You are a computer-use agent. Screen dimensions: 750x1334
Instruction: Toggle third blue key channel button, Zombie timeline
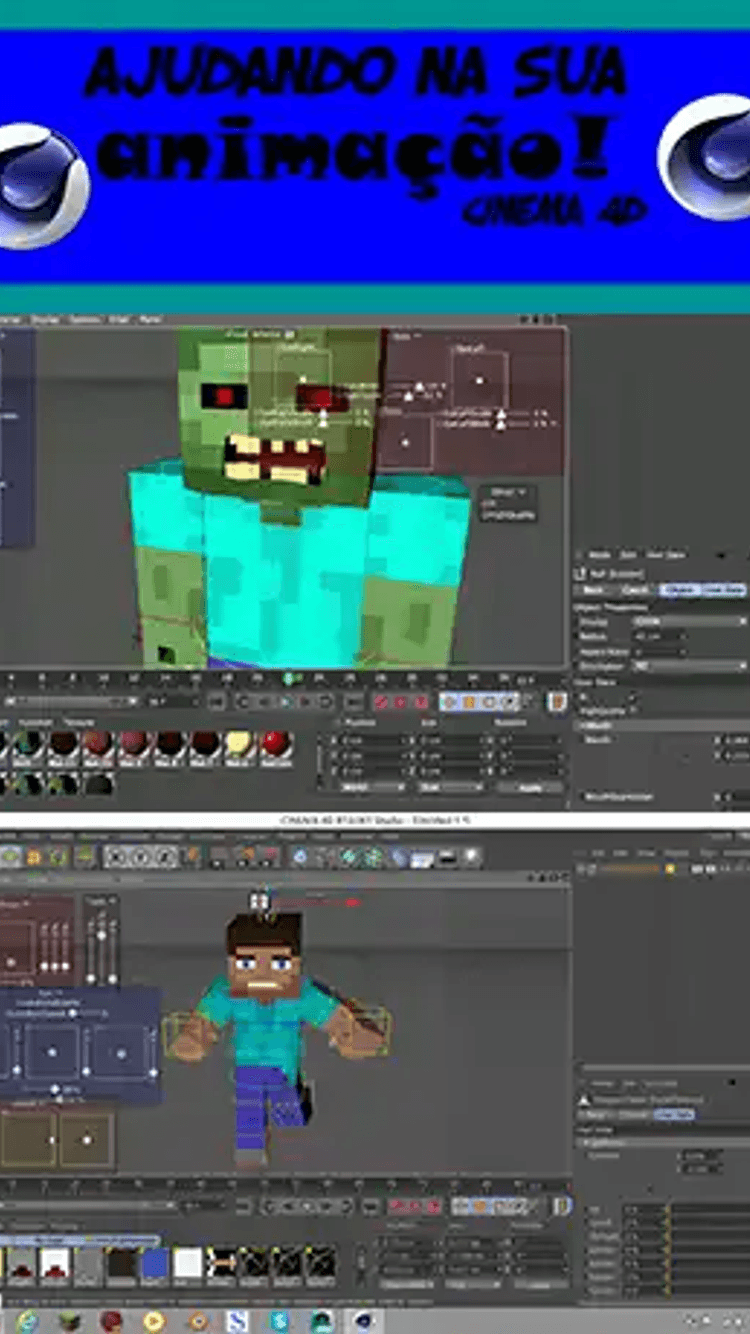tap(489, 702)
